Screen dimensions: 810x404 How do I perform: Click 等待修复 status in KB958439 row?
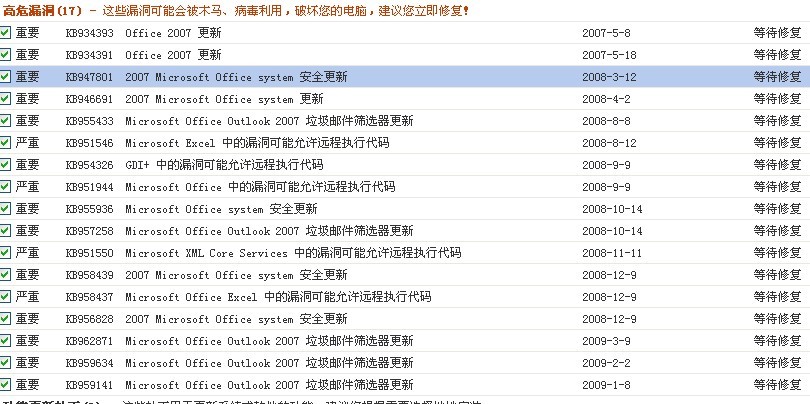click(777, 275)
